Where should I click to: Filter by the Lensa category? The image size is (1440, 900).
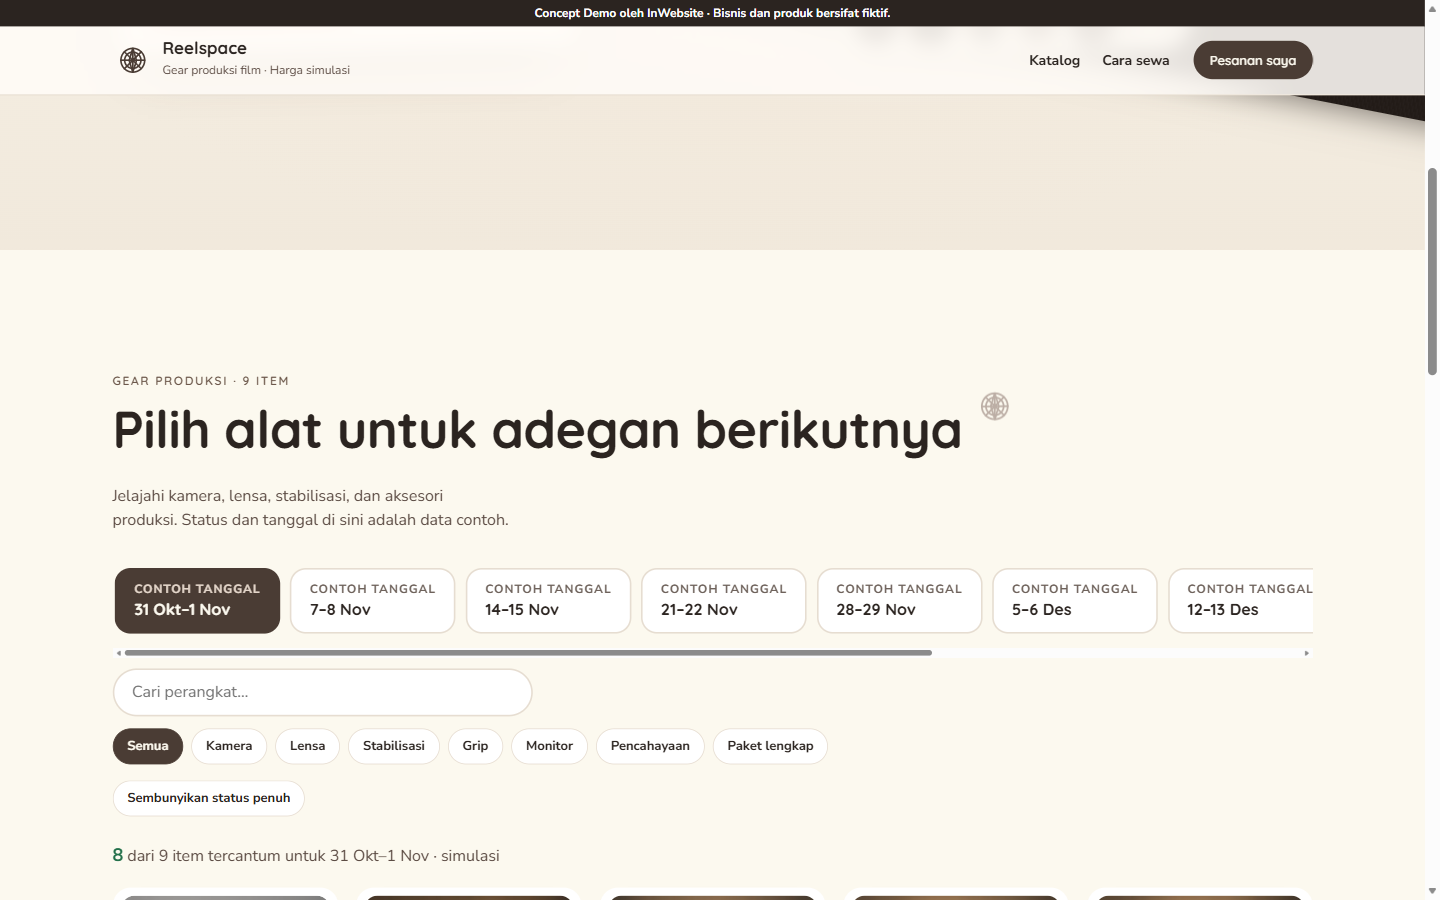pyautogui.click(x=307, y=746)
